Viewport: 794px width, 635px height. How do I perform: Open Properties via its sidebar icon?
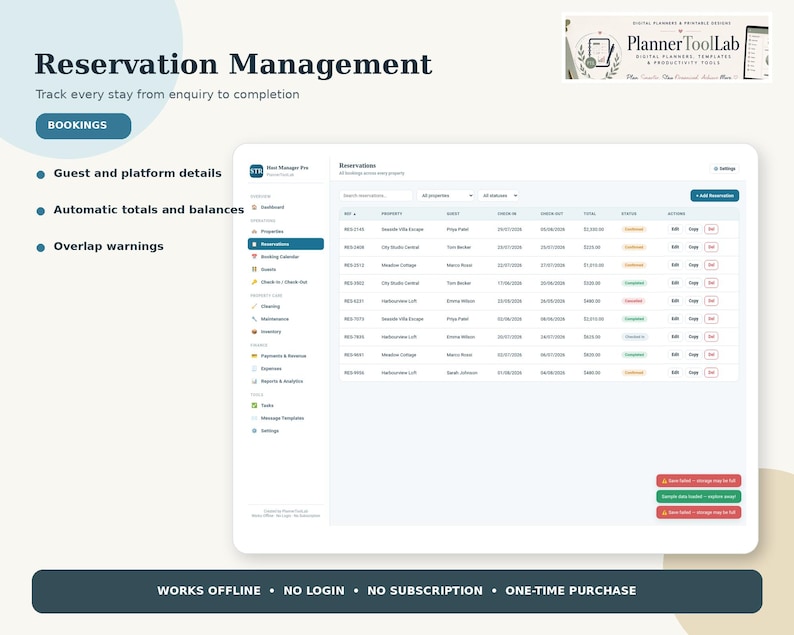tap(254, 231)
